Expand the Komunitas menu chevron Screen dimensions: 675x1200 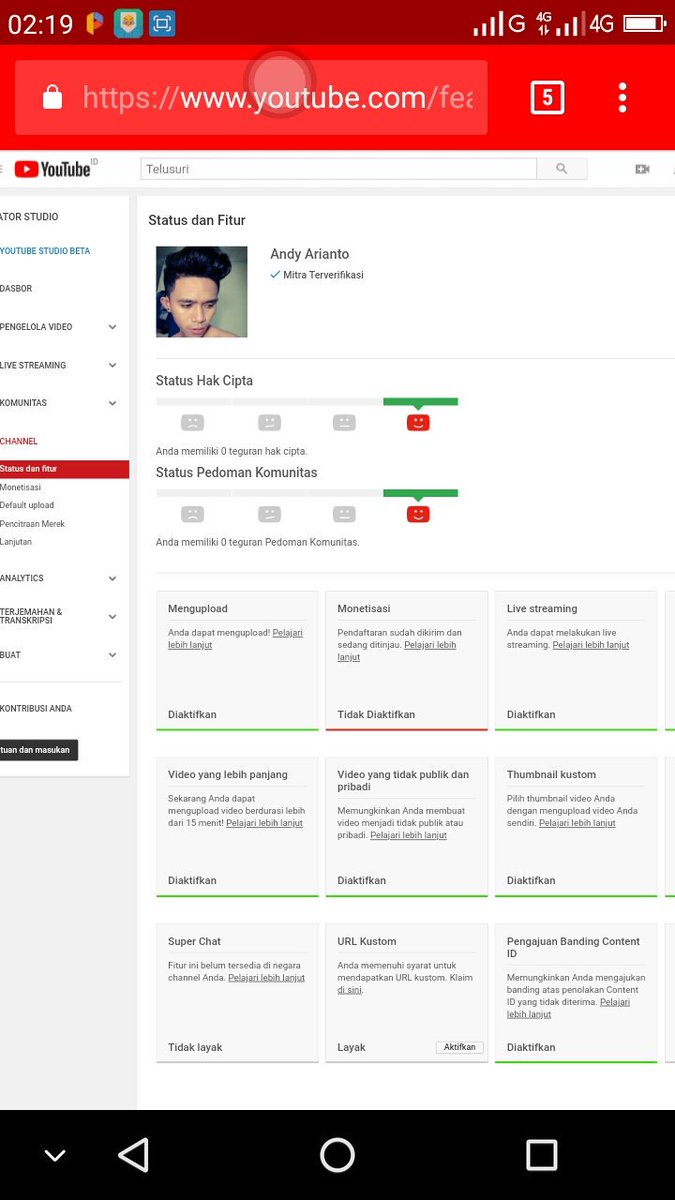(x=112, y=403)
